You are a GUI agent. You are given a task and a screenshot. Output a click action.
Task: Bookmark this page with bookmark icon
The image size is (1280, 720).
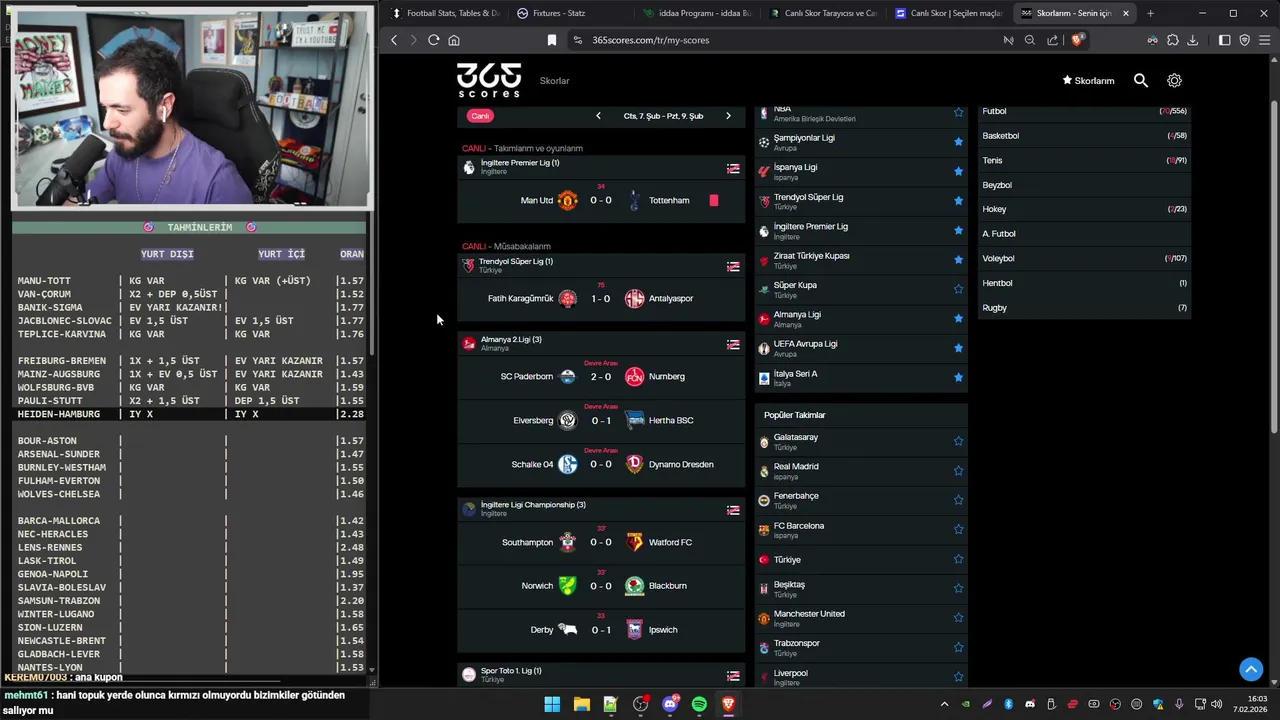[551, 40]
